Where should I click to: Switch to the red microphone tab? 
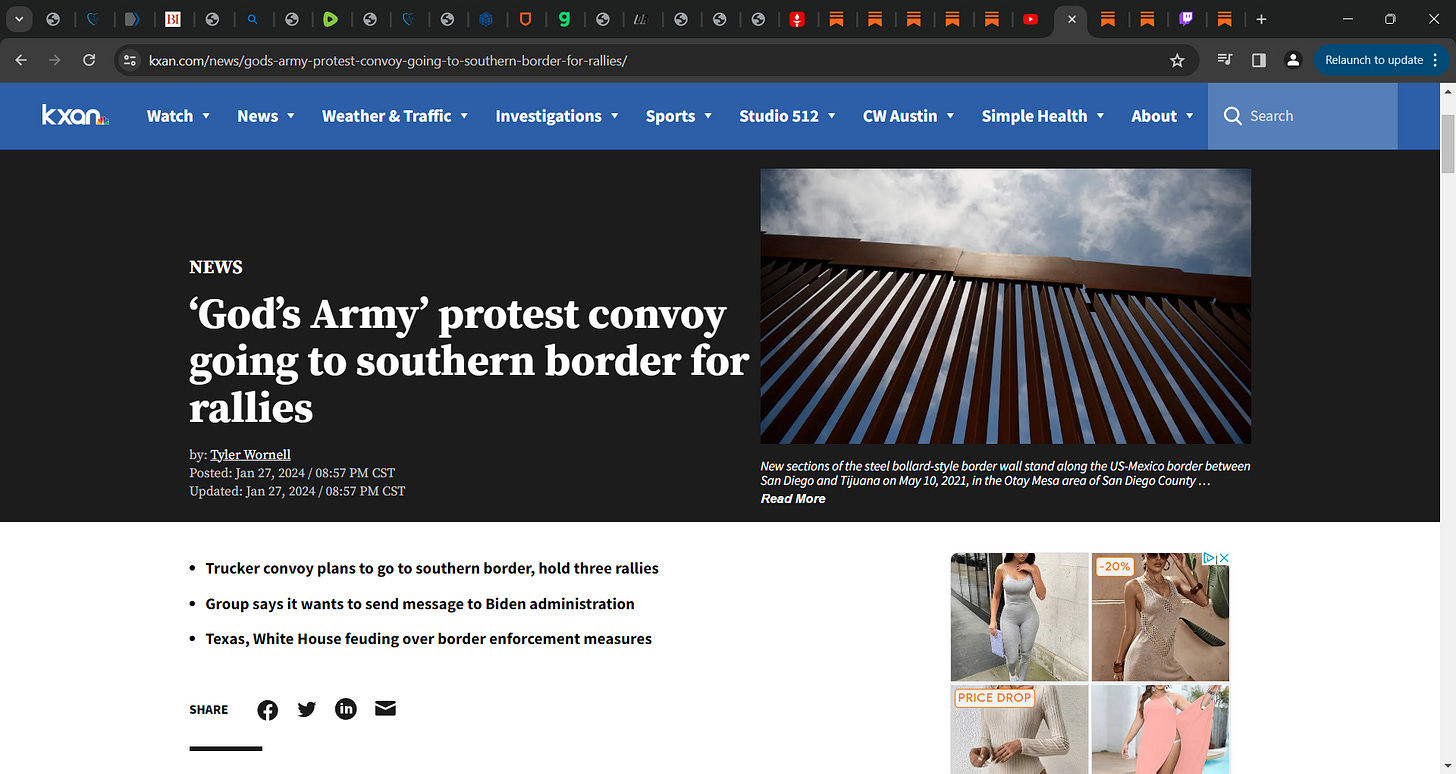click(x=797, y=19)
